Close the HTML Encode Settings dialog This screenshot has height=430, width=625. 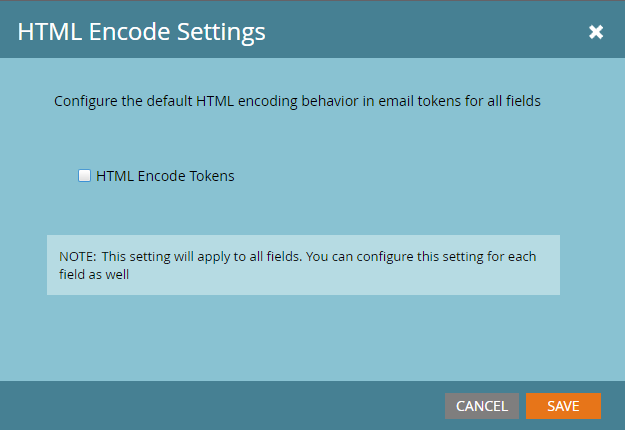(596, 32)
